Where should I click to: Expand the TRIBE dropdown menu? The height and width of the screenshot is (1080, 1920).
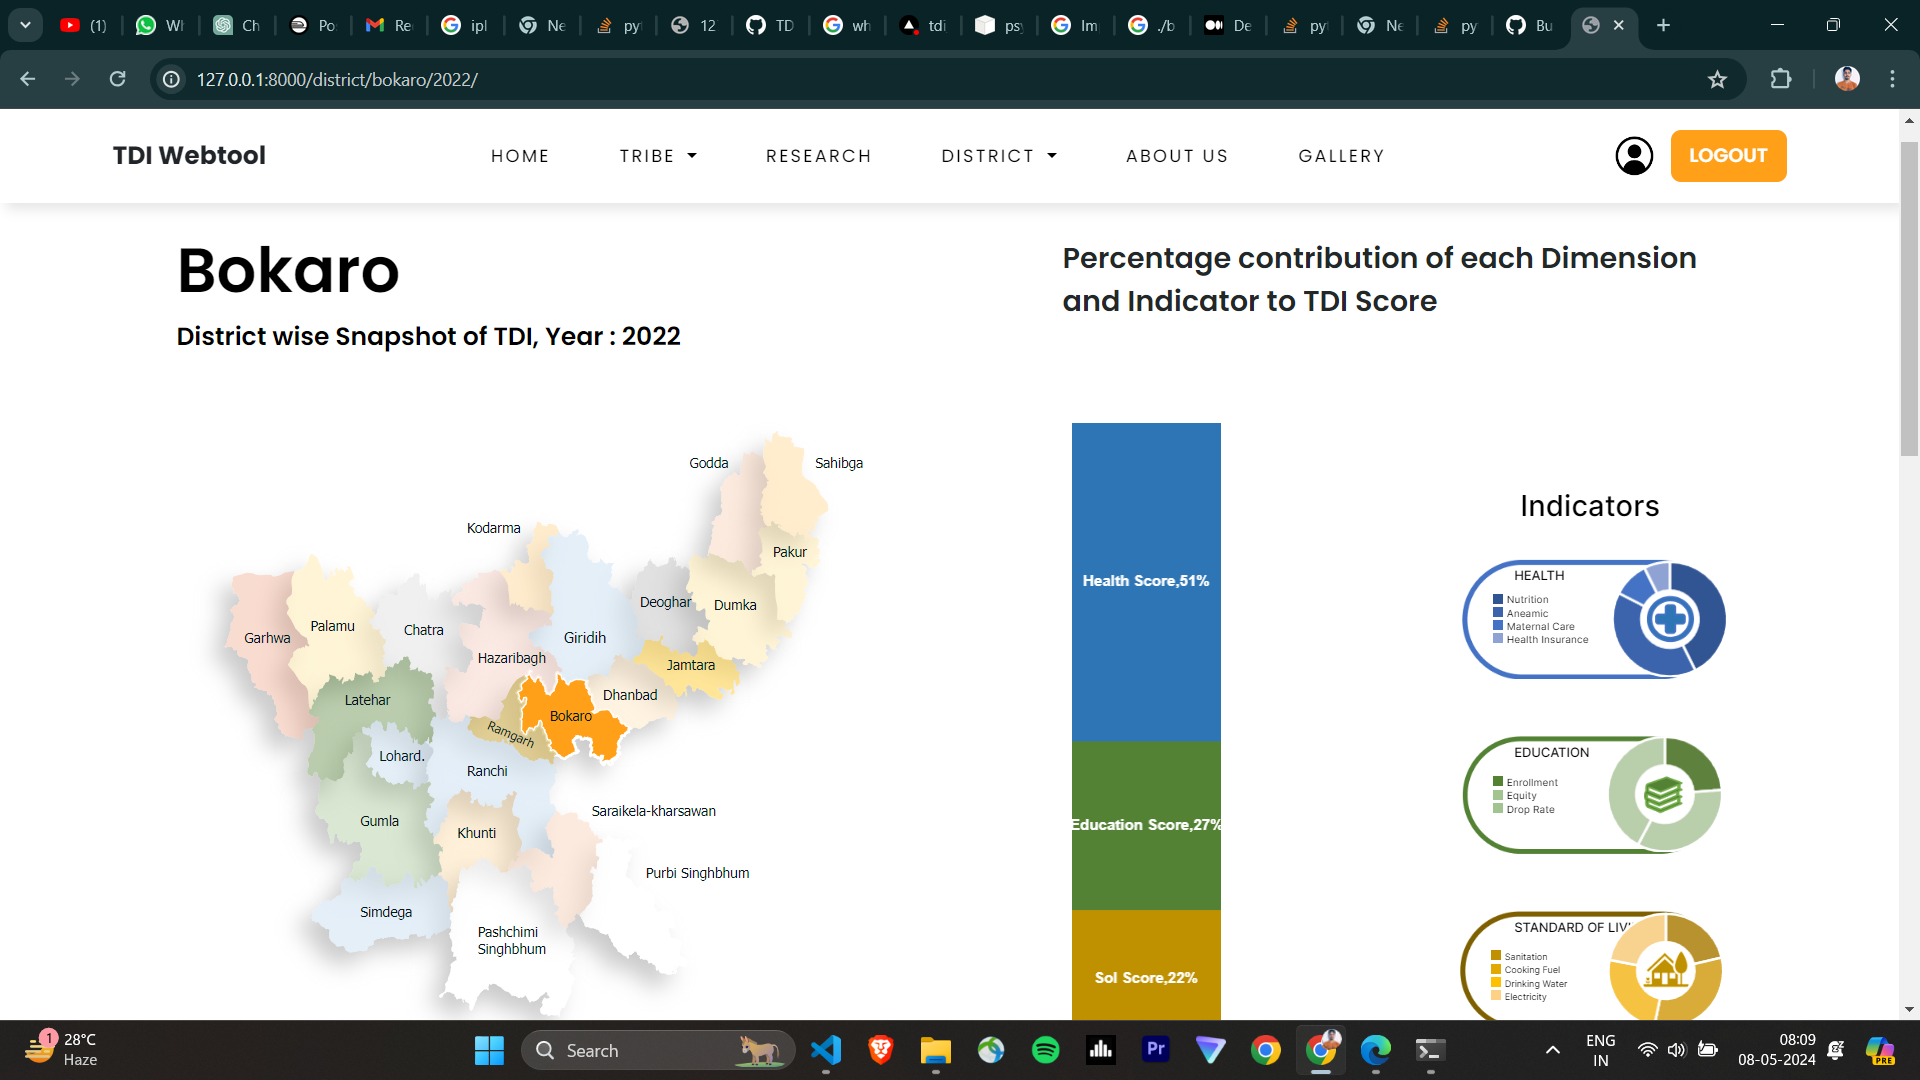pyautogui.click(x=658, y=156)
